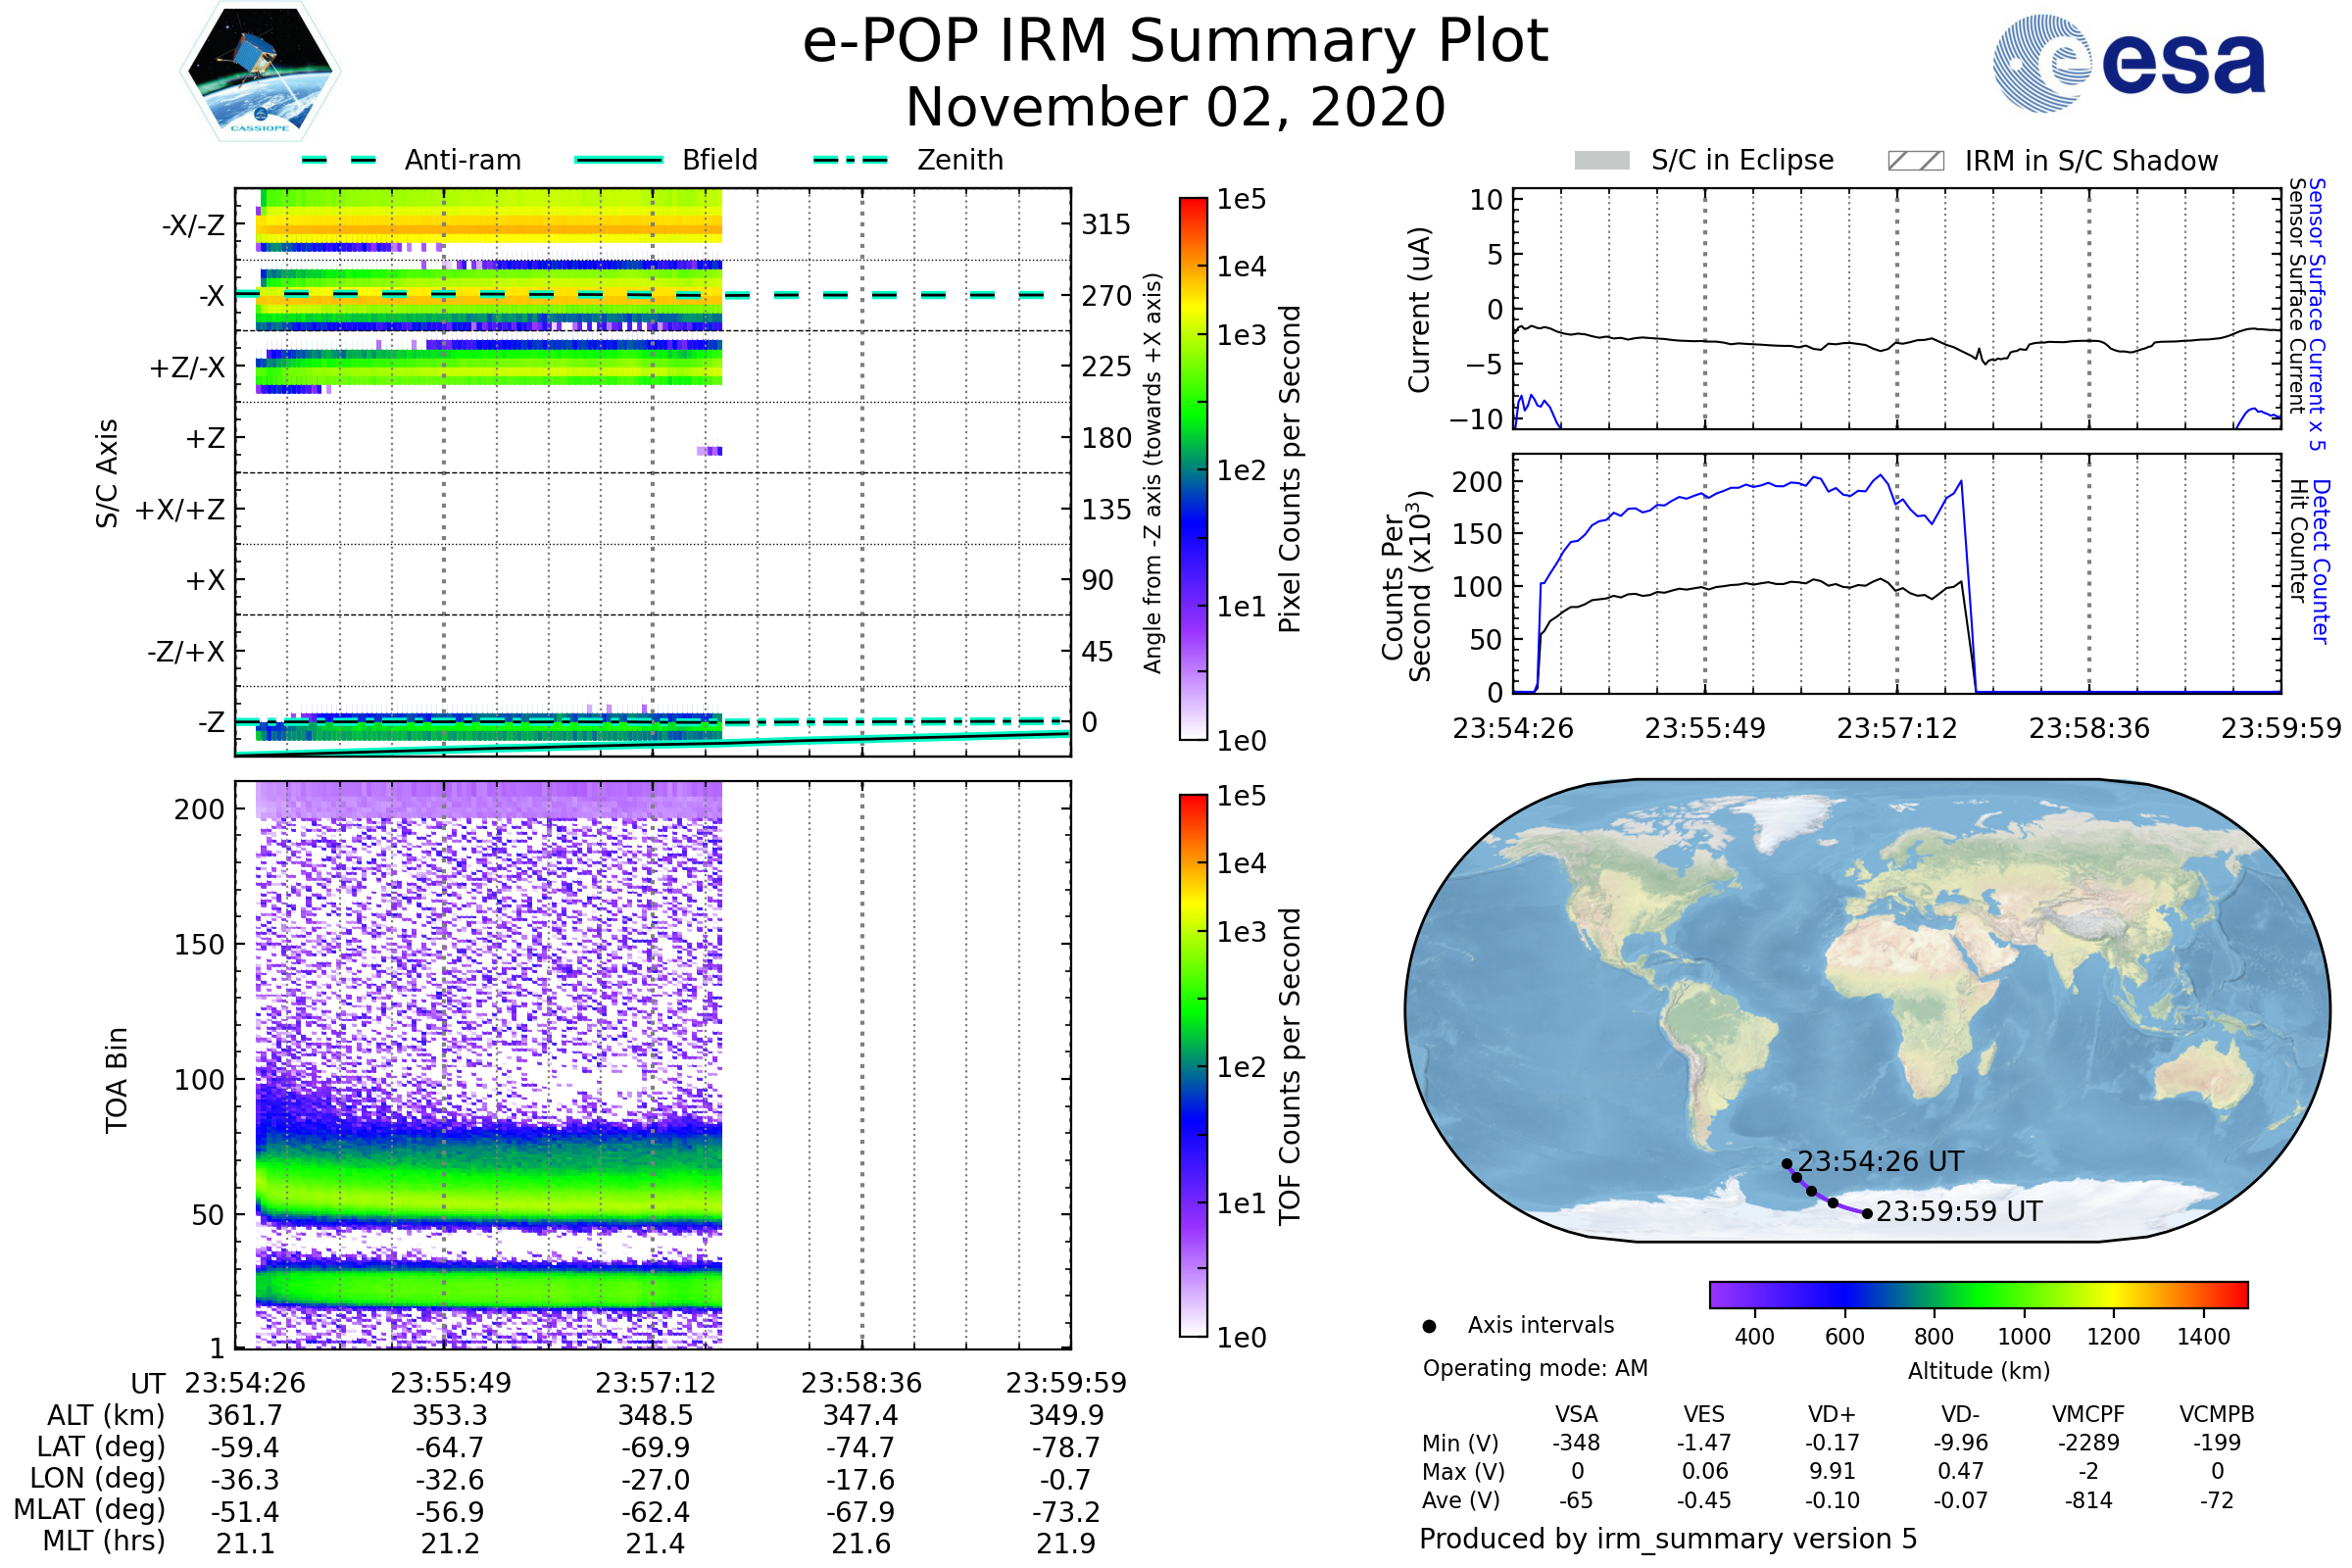Click the Sensor Surface Current x 5 label
This screenshot has width=2352, height=1568.
click(2316, 314)
